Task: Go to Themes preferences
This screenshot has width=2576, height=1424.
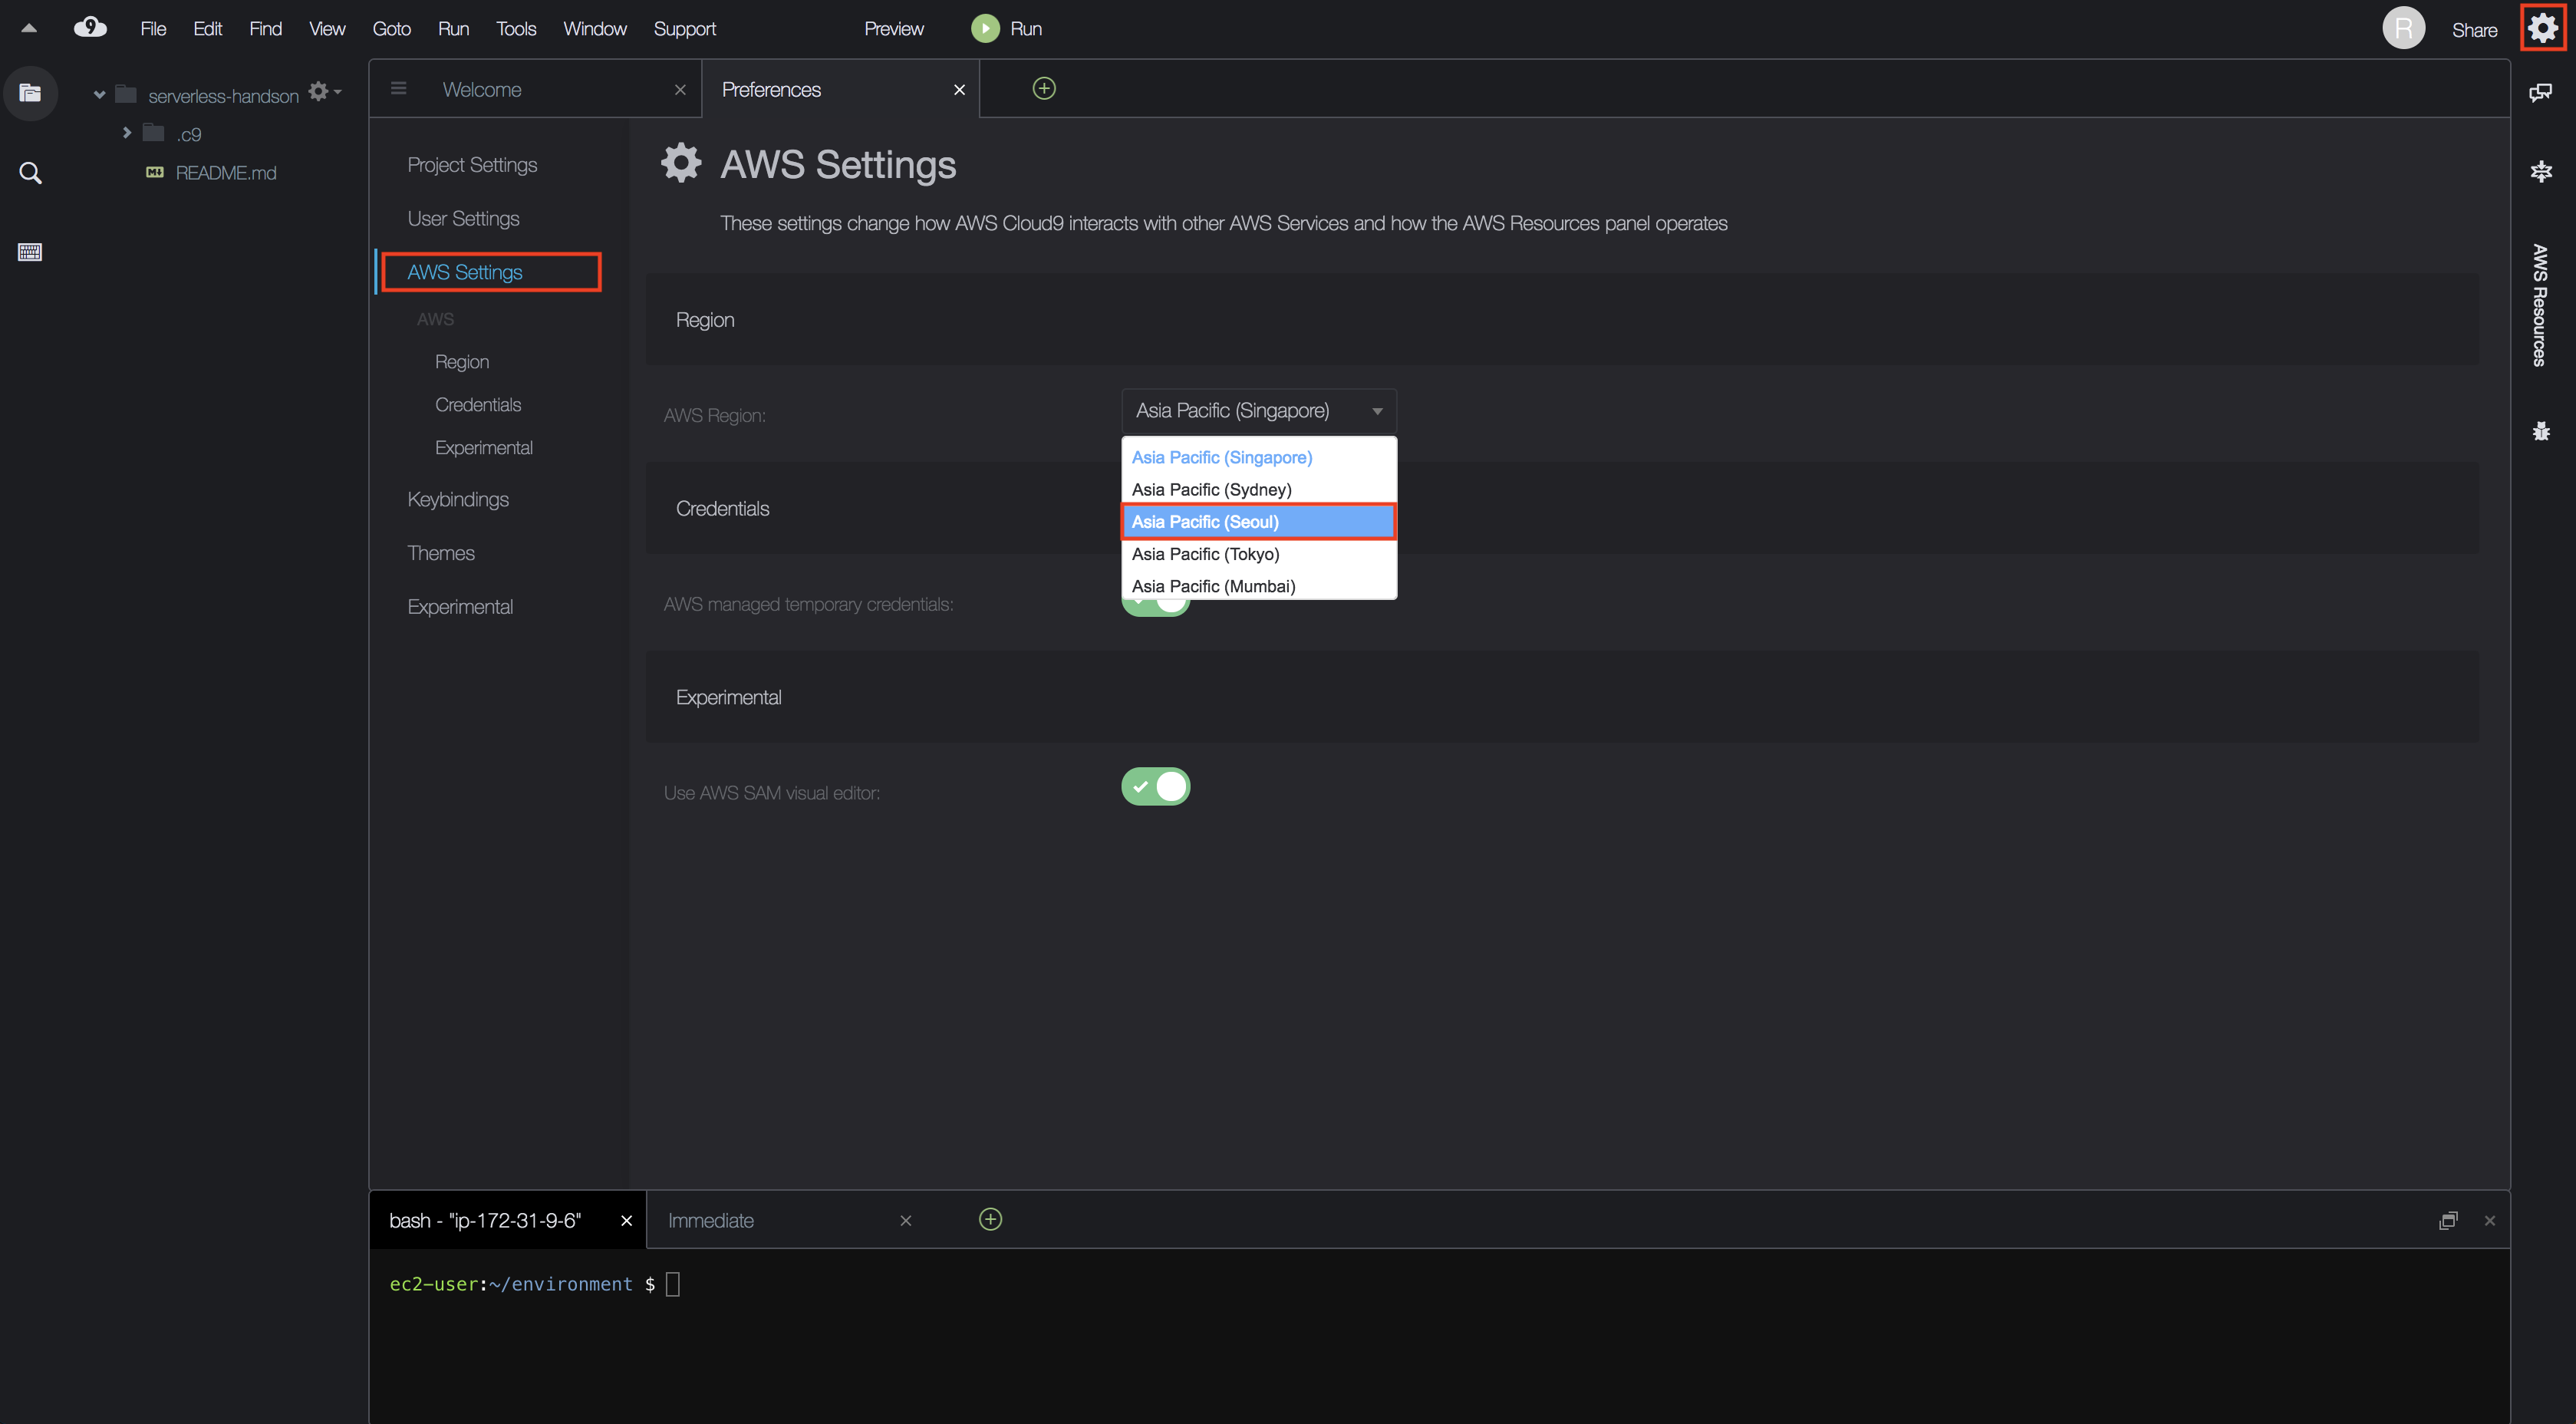Action: [441, 554]
